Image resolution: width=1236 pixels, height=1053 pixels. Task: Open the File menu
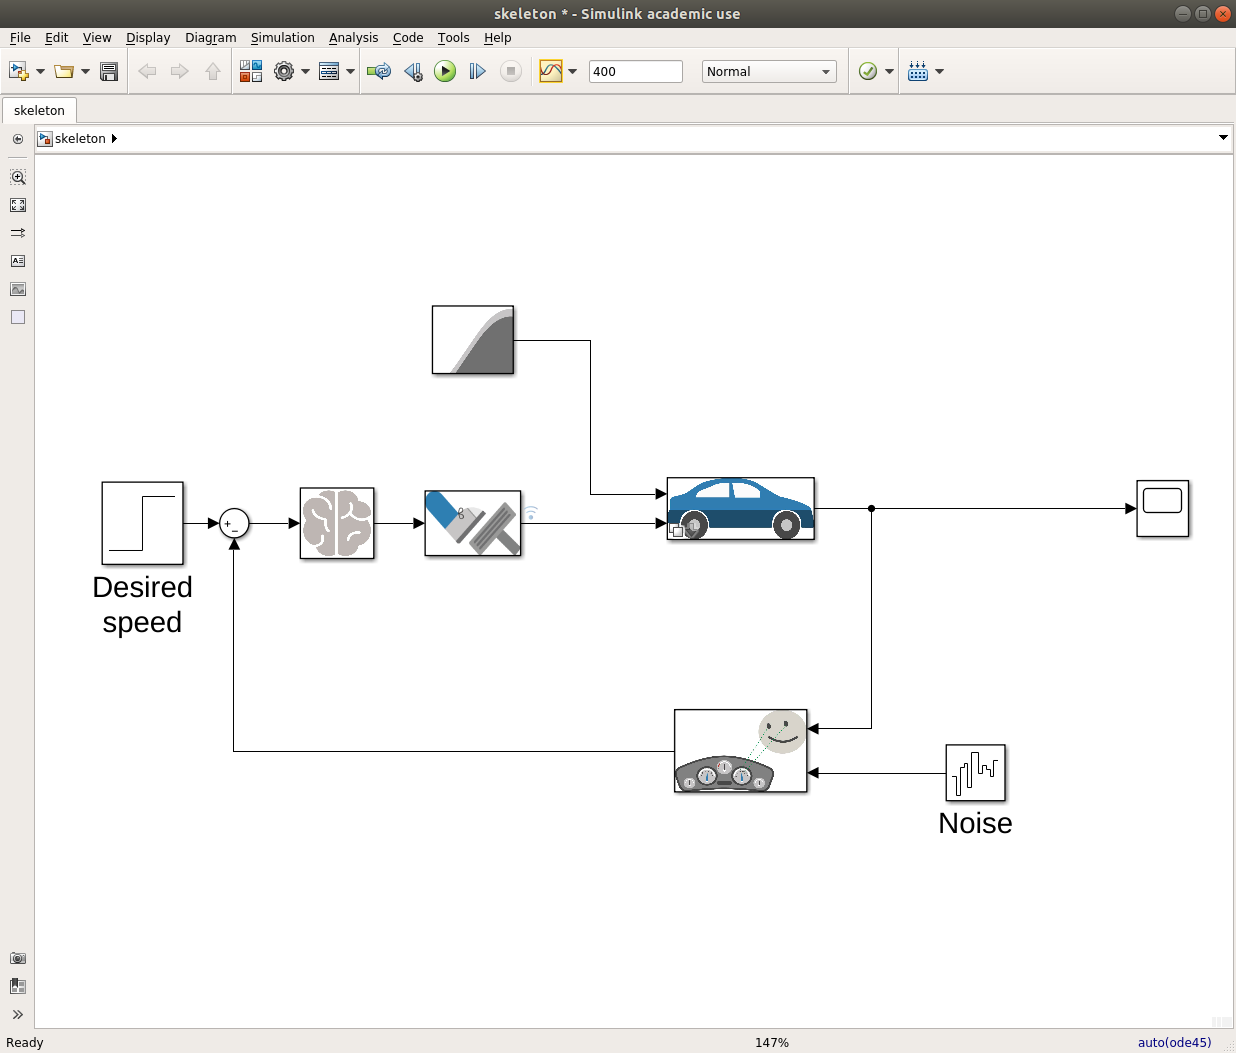click(x=20, y=37)
